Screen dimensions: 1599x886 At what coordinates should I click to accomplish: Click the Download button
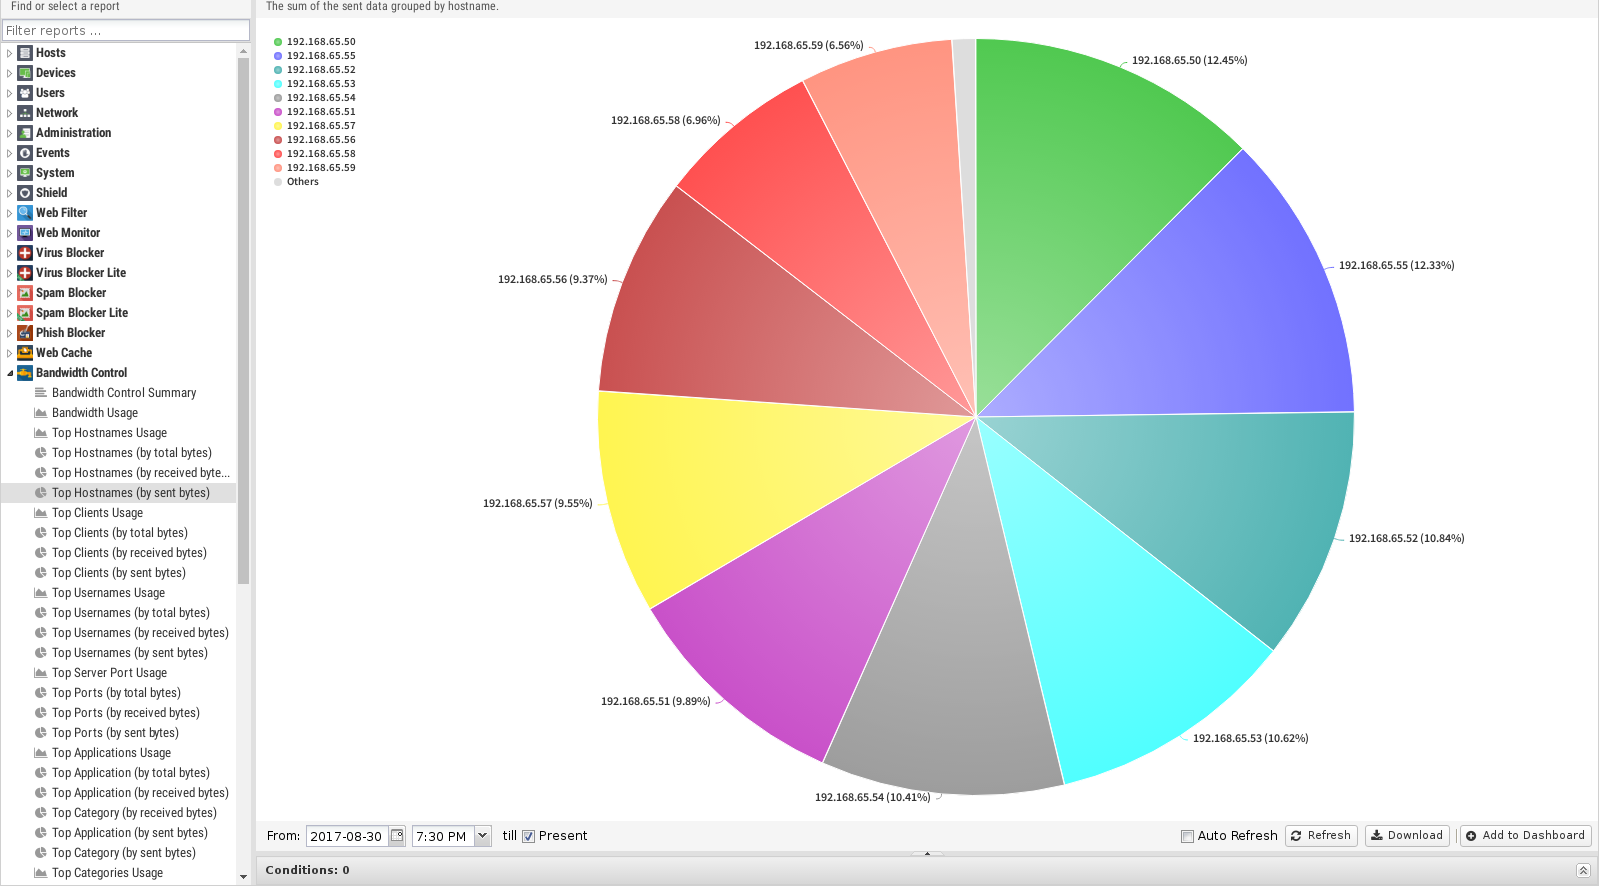pyautogui.click(x=1406, y=836)
